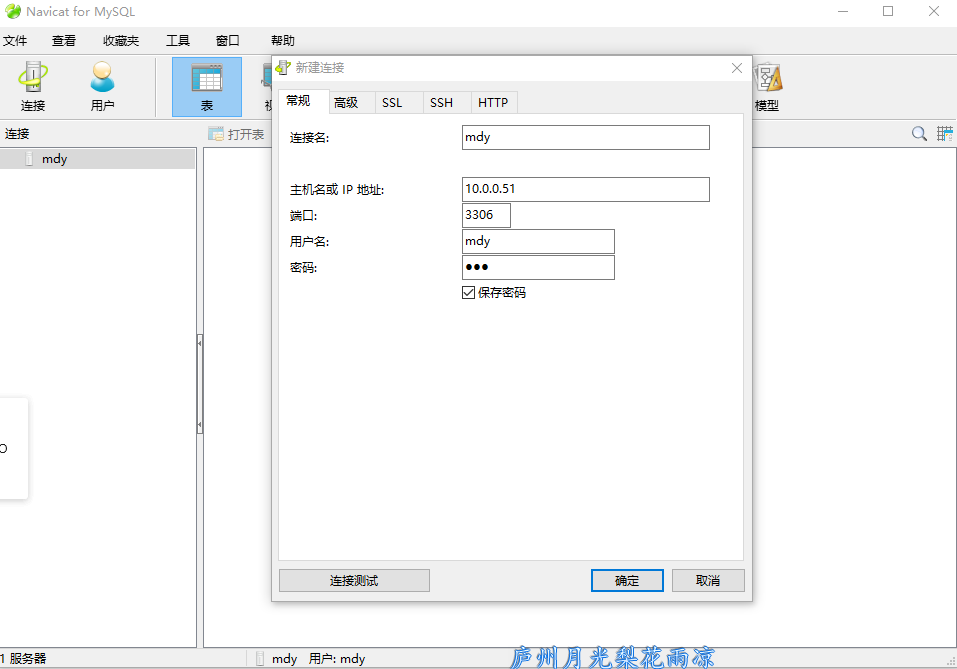Switch to the HTTP tab
957x669 pixels.
point(493,103)
